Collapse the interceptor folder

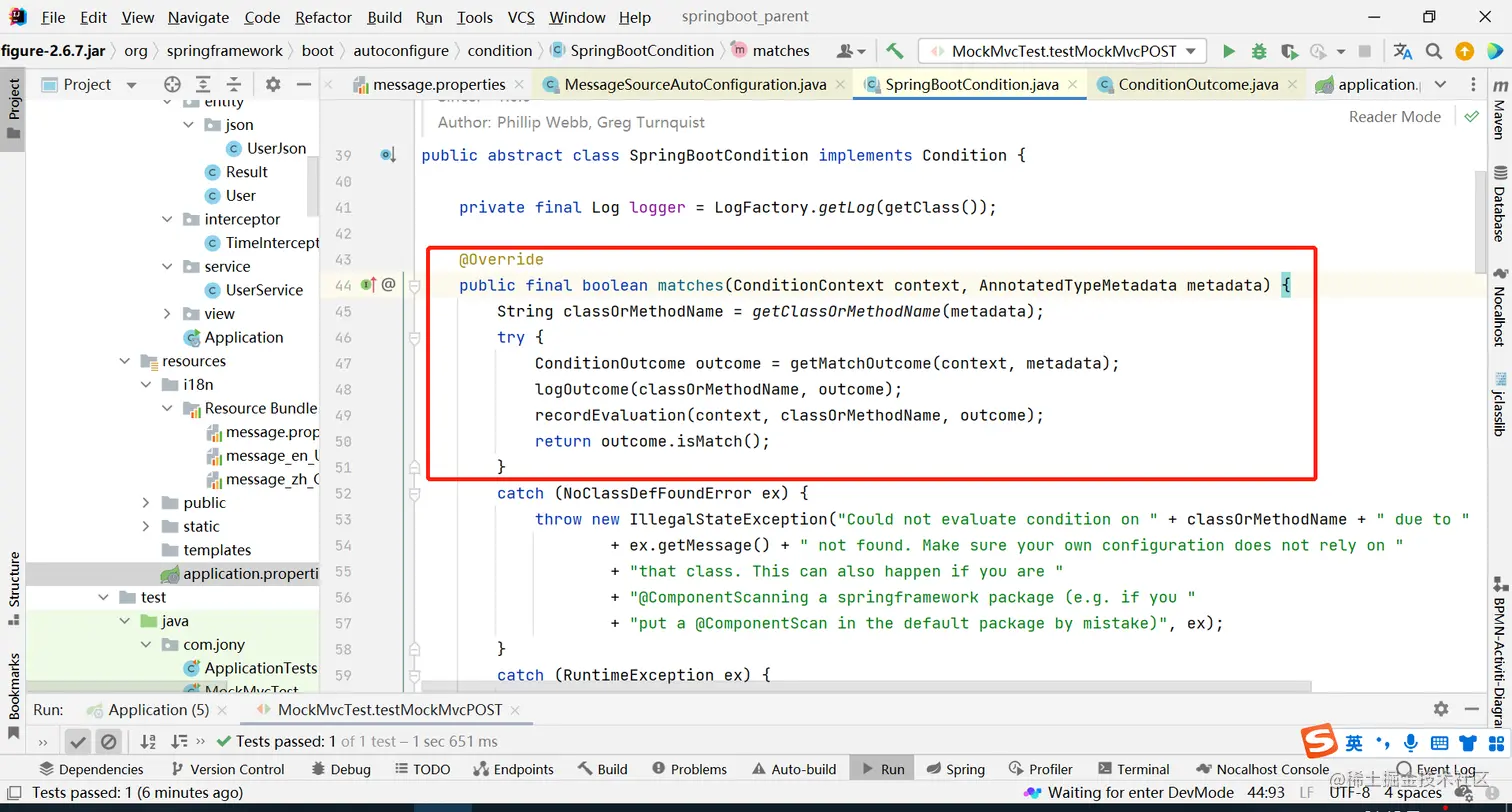pyautogui.click(x=167, y=219)
